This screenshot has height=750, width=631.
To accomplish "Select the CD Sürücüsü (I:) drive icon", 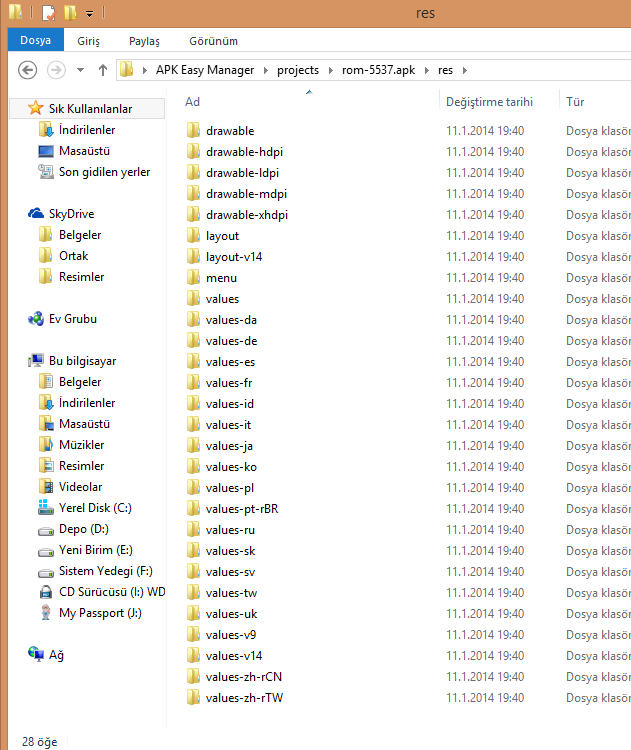I will coord(46,592).
